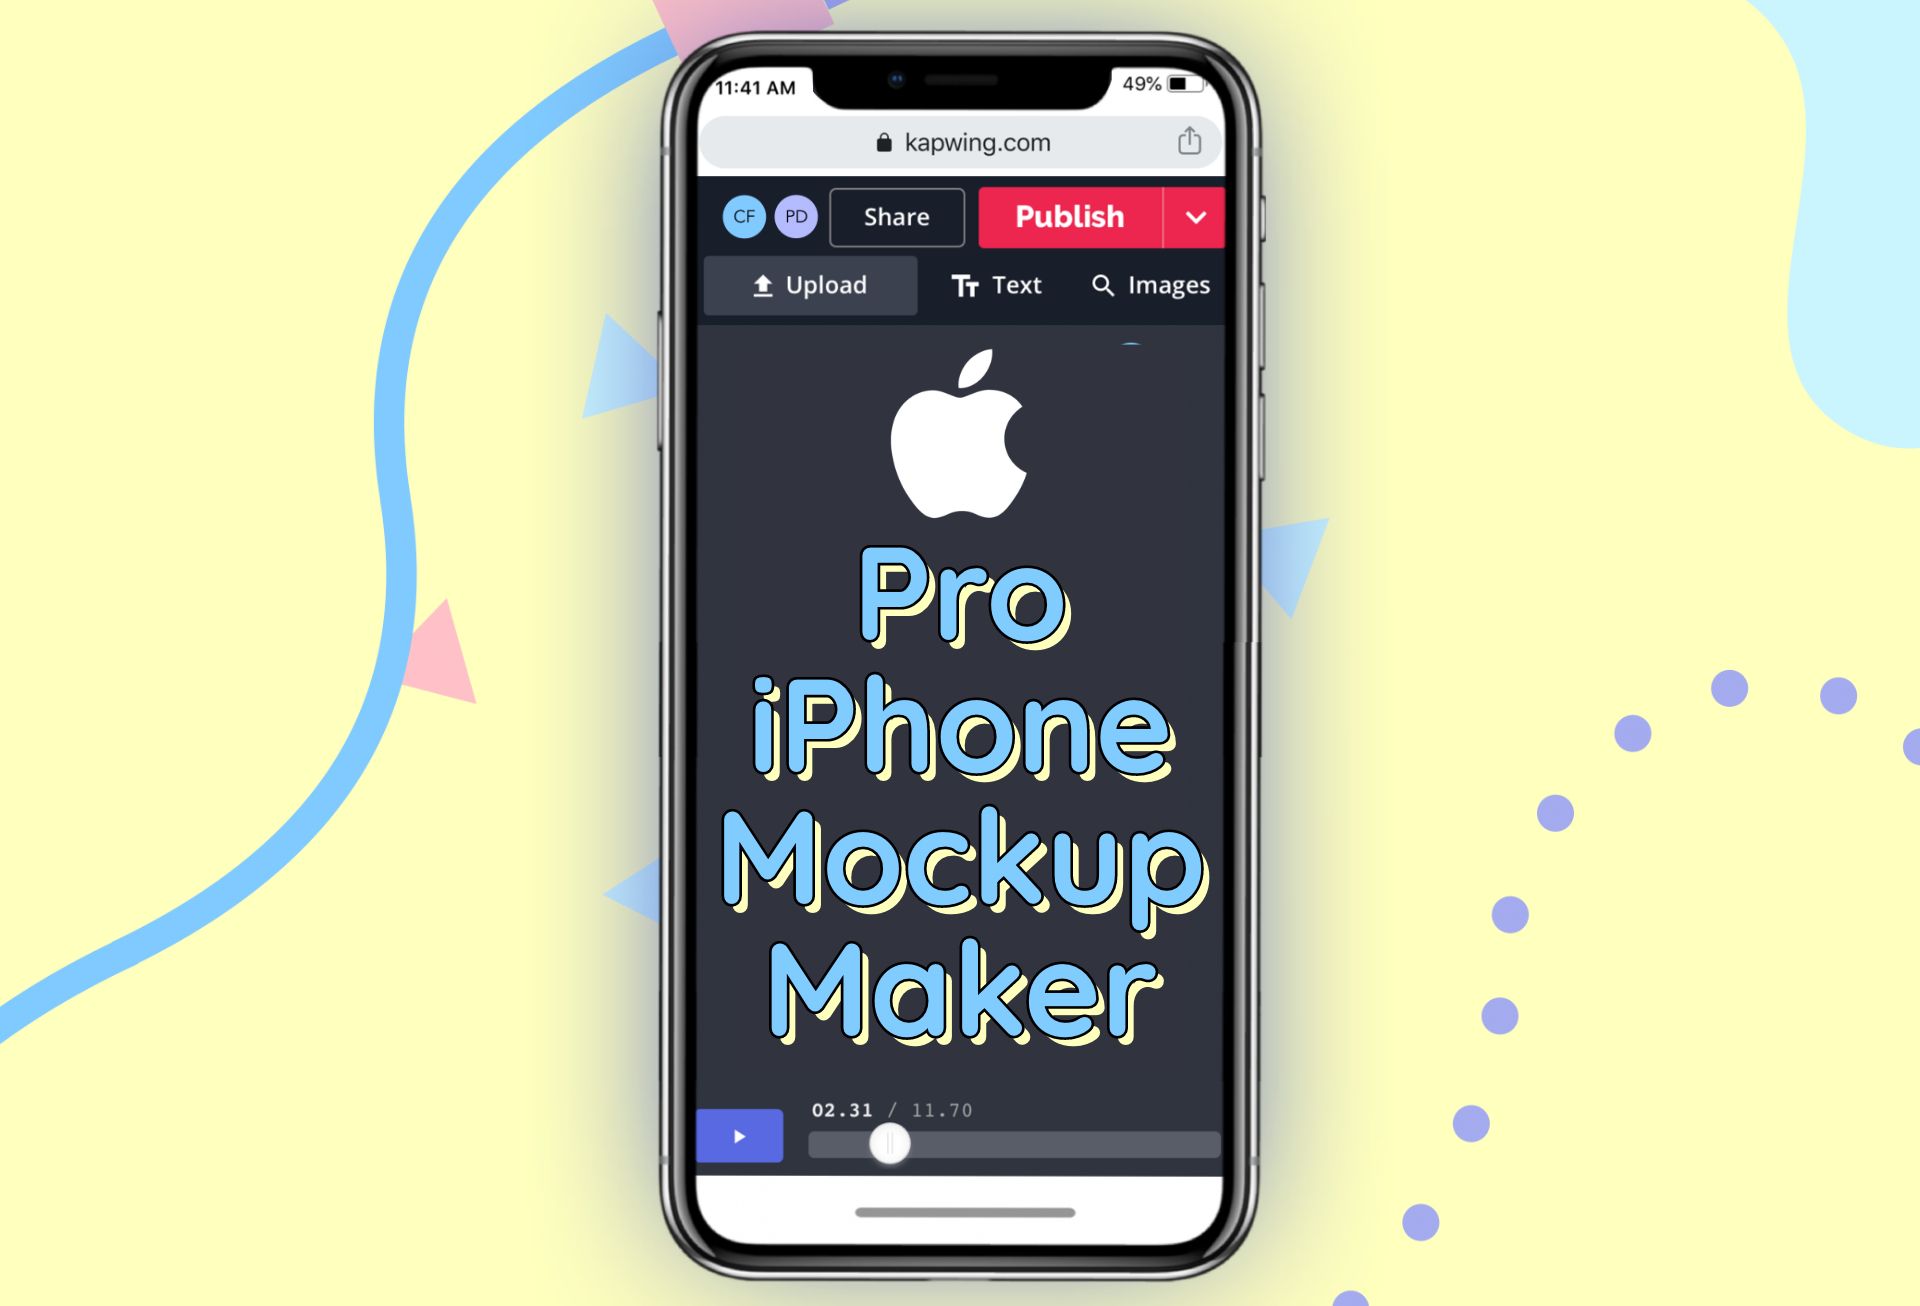Toggle the PD collaborator avatar
Viewport: 1920px width, 1306px height.
(795, 216)
